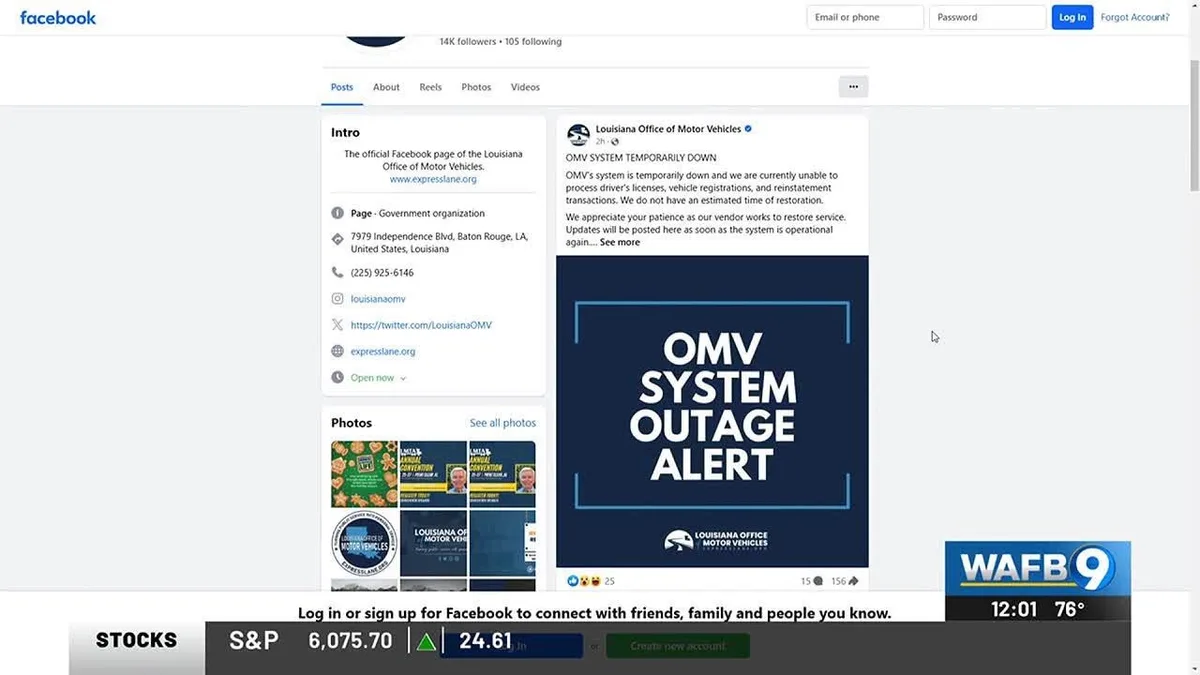This screenshot has width=1200, height=675.
Task: Open the twitter.com/LouisianaOMV link
Action: coord(421,325)
